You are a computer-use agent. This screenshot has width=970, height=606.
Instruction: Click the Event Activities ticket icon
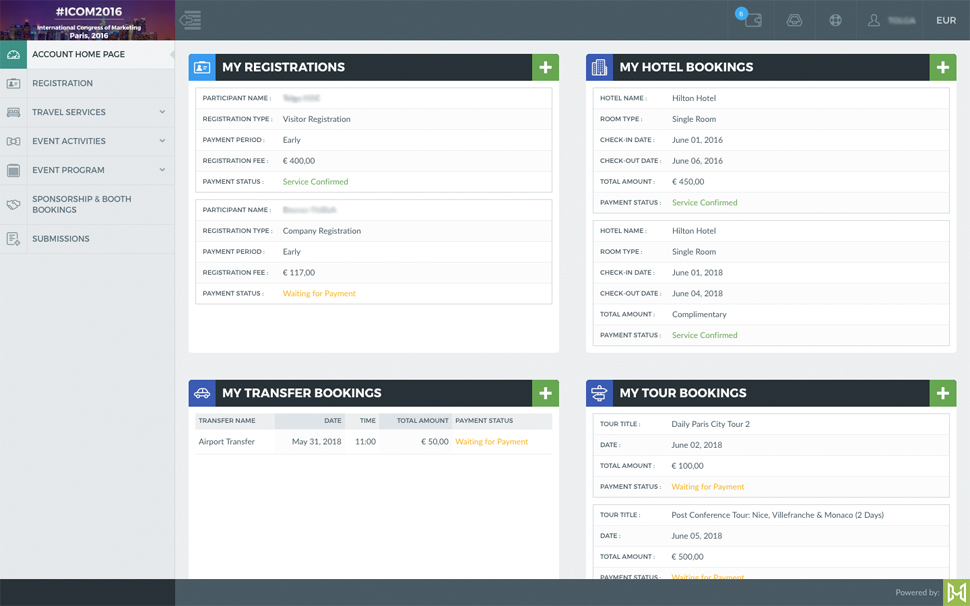13,142
